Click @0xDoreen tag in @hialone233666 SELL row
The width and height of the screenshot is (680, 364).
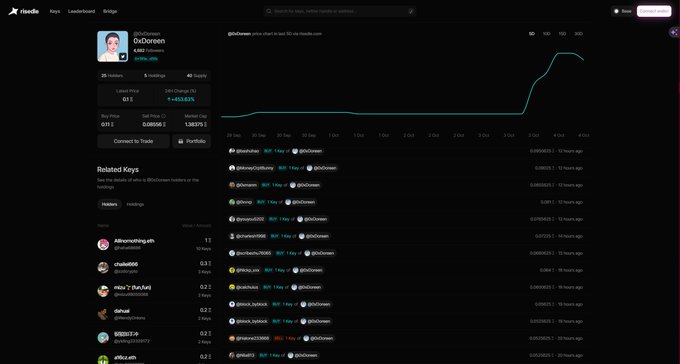tap(319, 338)
